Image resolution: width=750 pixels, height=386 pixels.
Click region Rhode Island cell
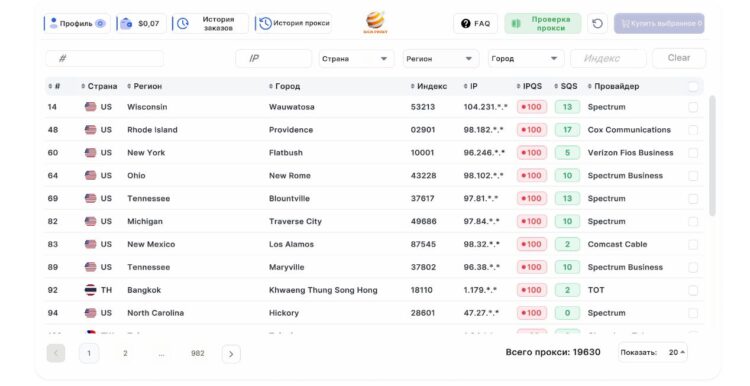[152, 130]
